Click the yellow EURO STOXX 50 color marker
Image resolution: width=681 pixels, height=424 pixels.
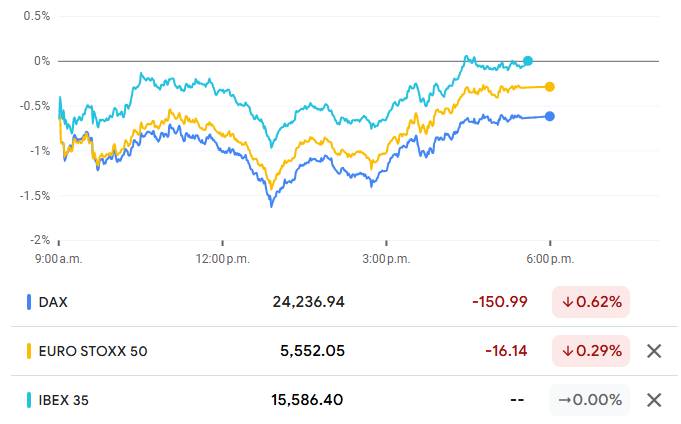(29, 351)
